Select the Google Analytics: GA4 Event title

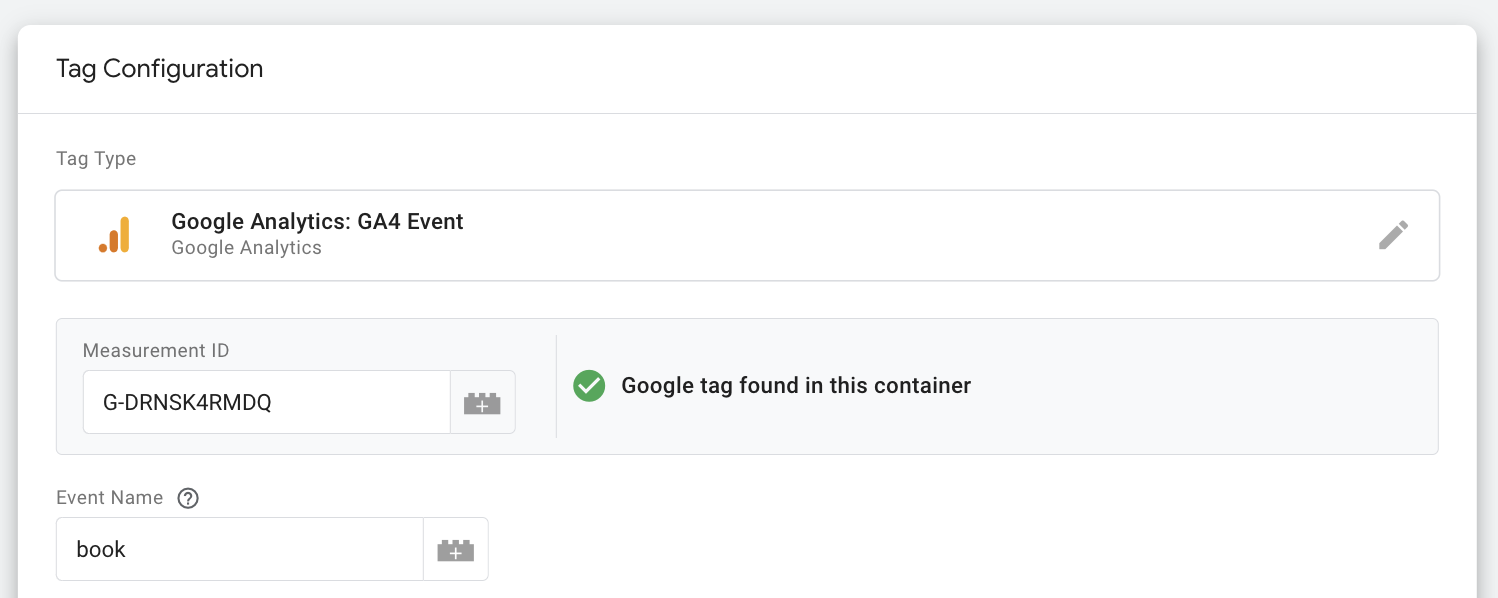click(317, 222)
